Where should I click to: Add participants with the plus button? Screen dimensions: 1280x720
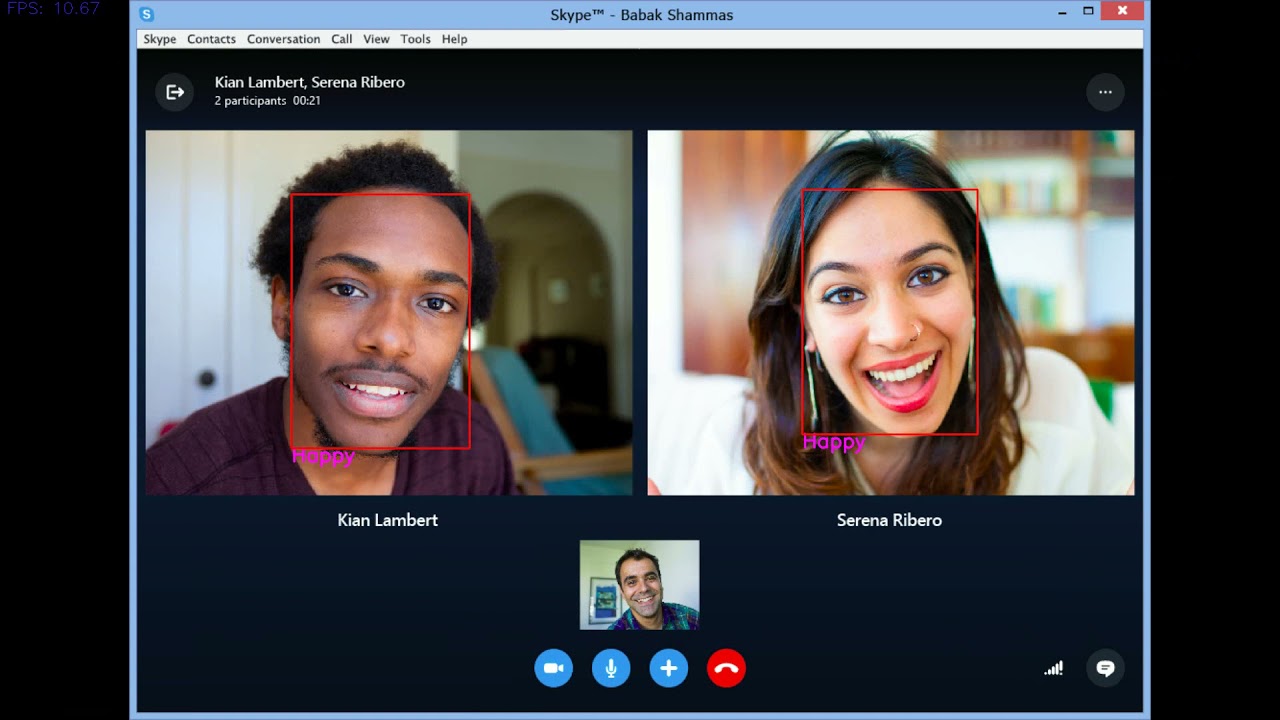click(669, 668)
